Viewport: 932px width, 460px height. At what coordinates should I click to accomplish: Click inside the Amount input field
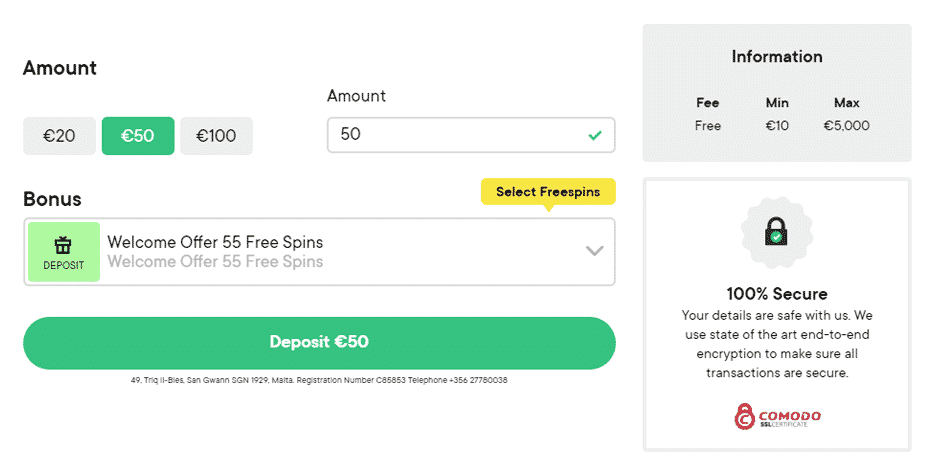pos(471,135)
